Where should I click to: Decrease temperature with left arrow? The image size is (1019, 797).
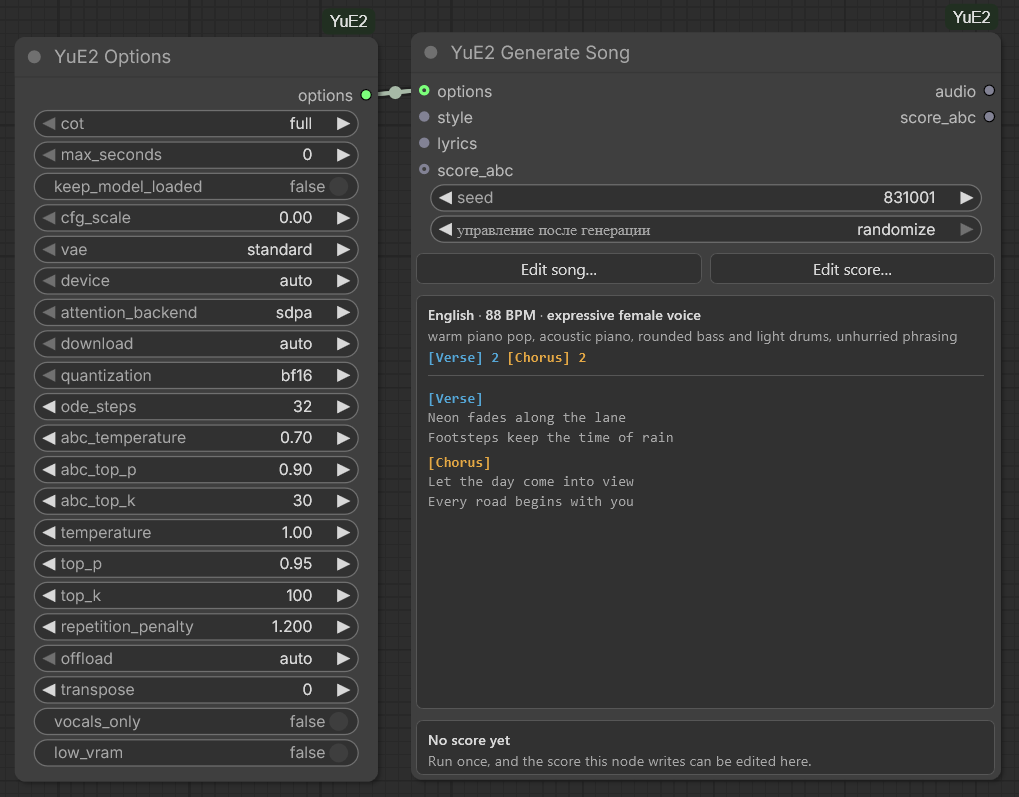click(49, 532)
